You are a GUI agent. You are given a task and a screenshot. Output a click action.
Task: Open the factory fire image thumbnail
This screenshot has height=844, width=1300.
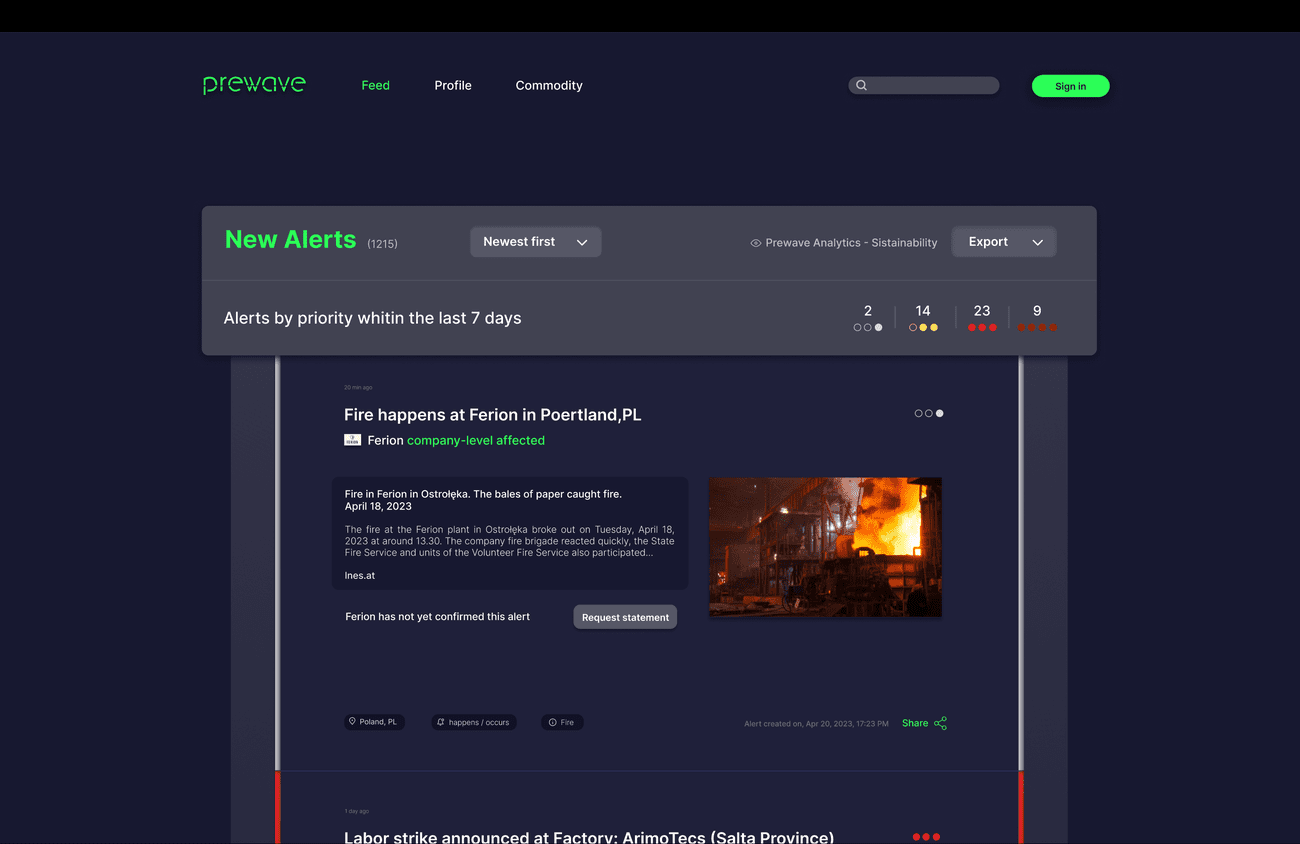[825, 547]
